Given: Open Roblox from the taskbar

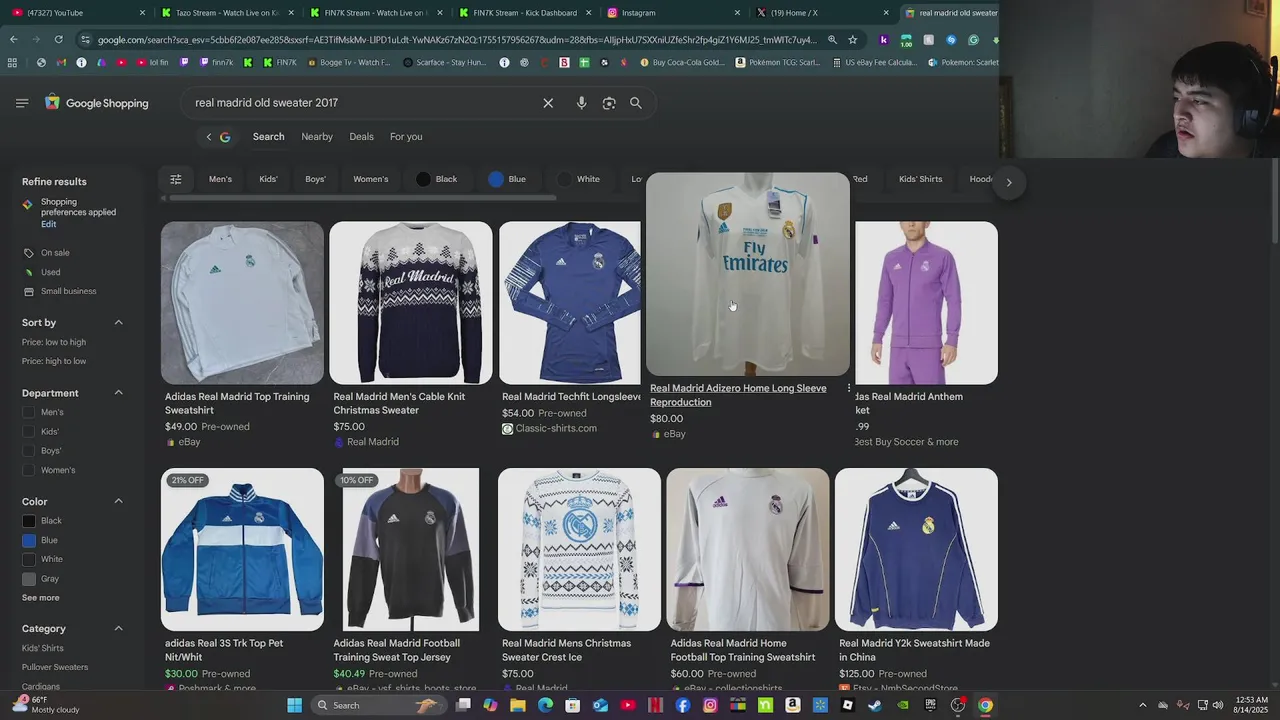Looking at the screenshot, I should tap(848, 705).
